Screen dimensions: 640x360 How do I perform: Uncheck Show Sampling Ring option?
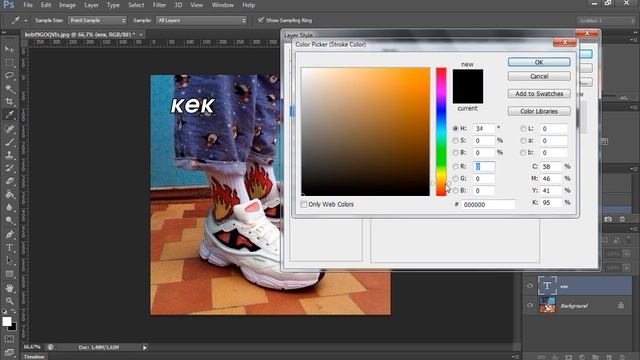pos(260,20)
